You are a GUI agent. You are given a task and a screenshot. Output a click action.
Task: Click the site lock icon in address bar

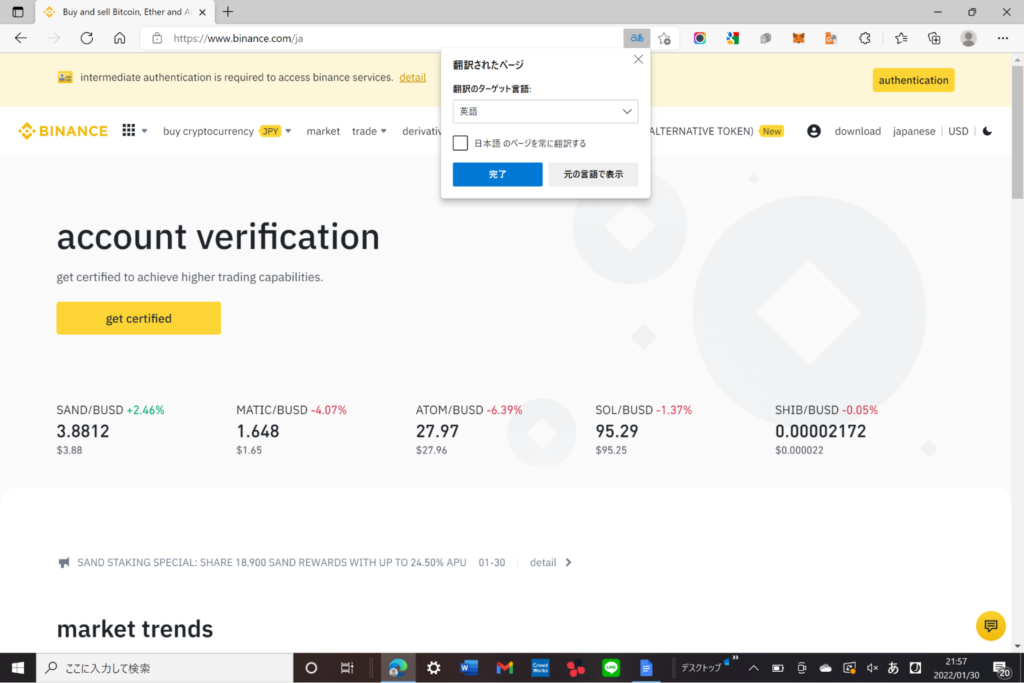coord(157,39)
